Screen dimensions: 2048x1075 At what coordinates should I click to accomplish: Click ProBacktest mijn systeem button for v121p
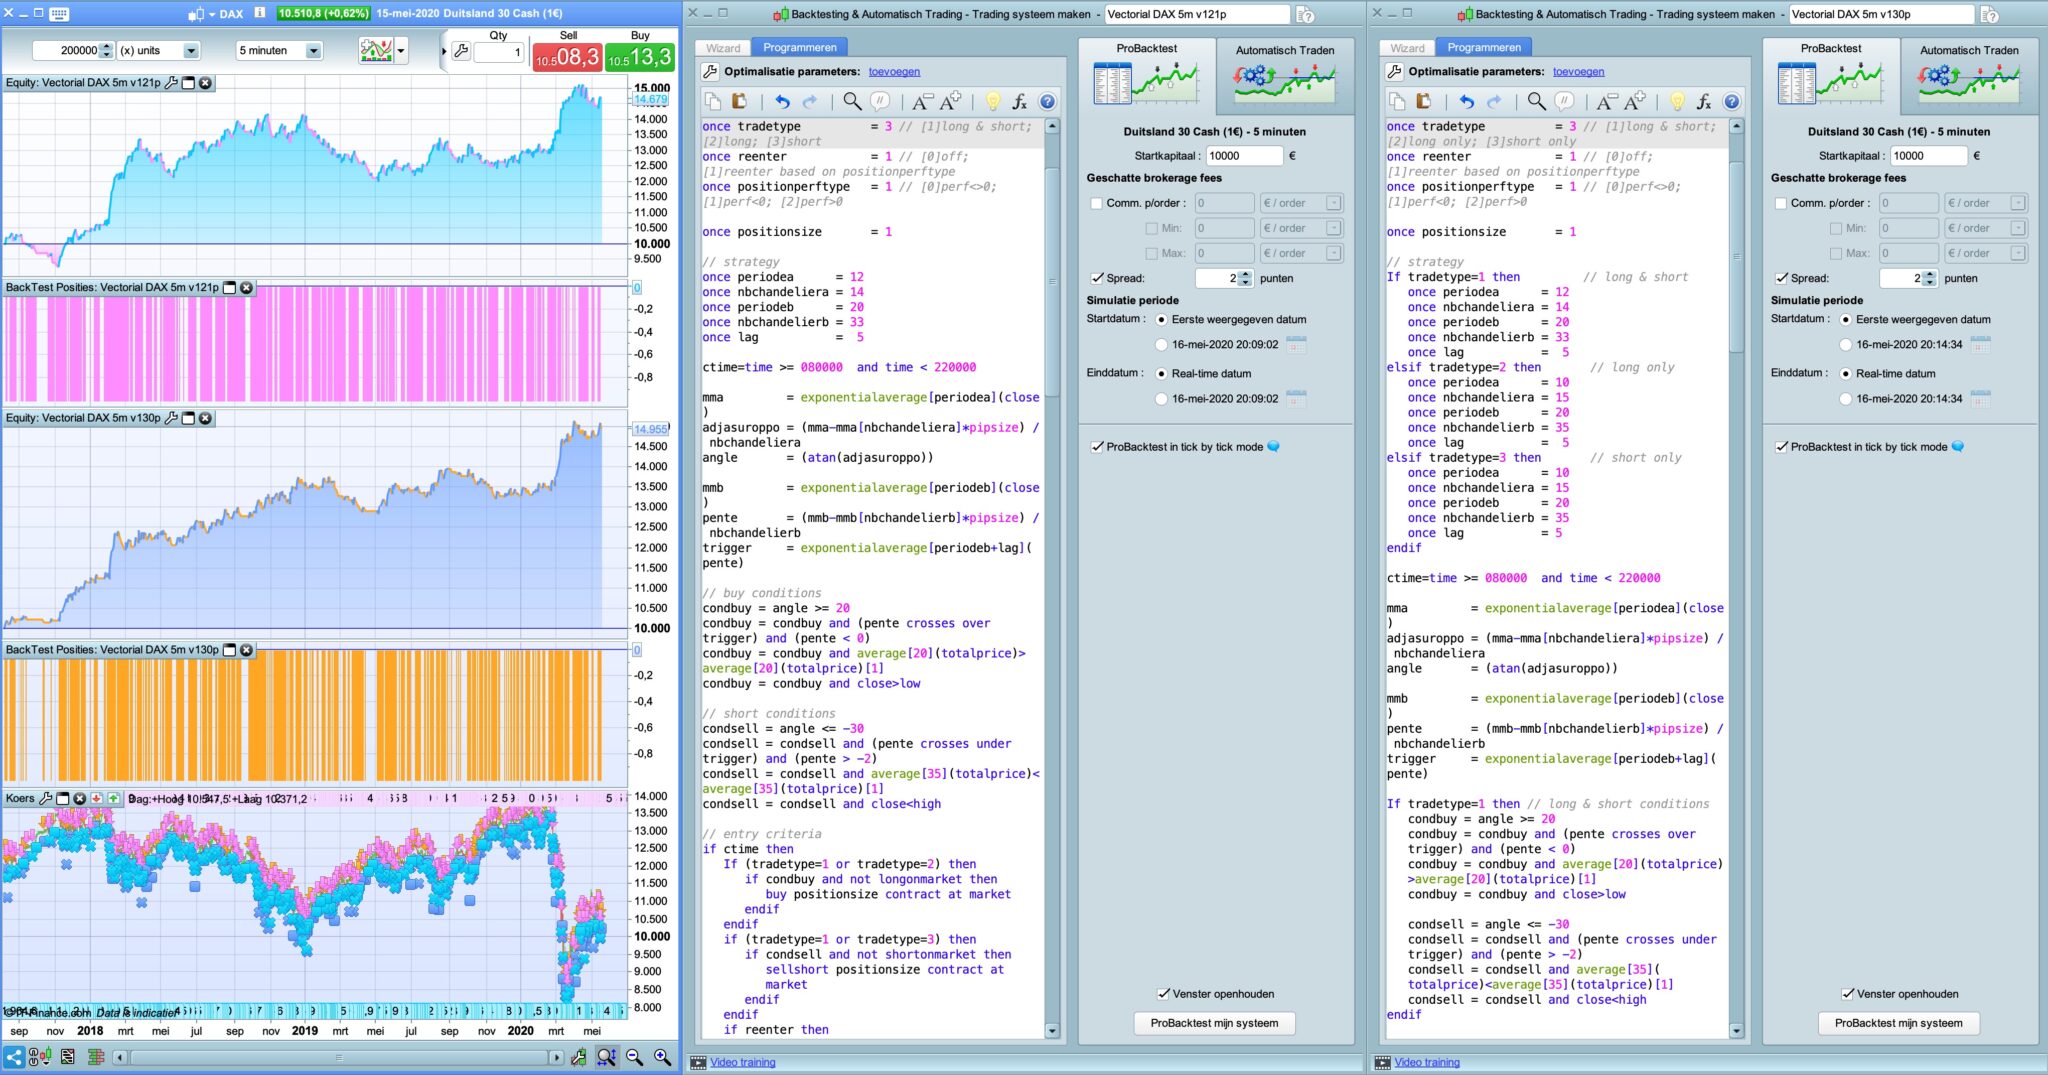point(1214,1023)
